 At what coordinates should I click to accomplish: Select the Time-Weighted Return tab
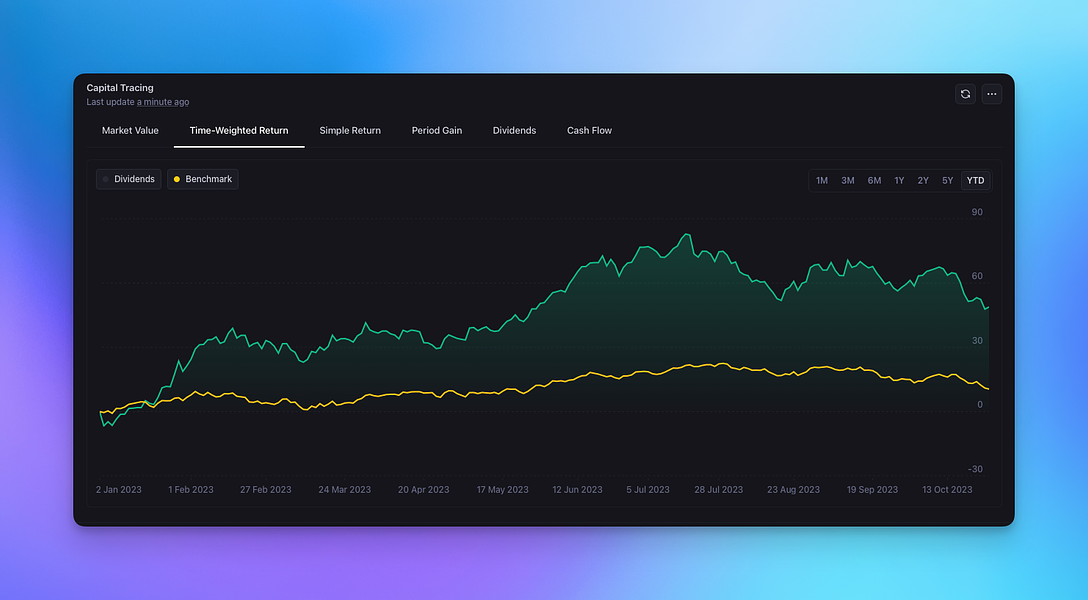(x=239, y=130)
